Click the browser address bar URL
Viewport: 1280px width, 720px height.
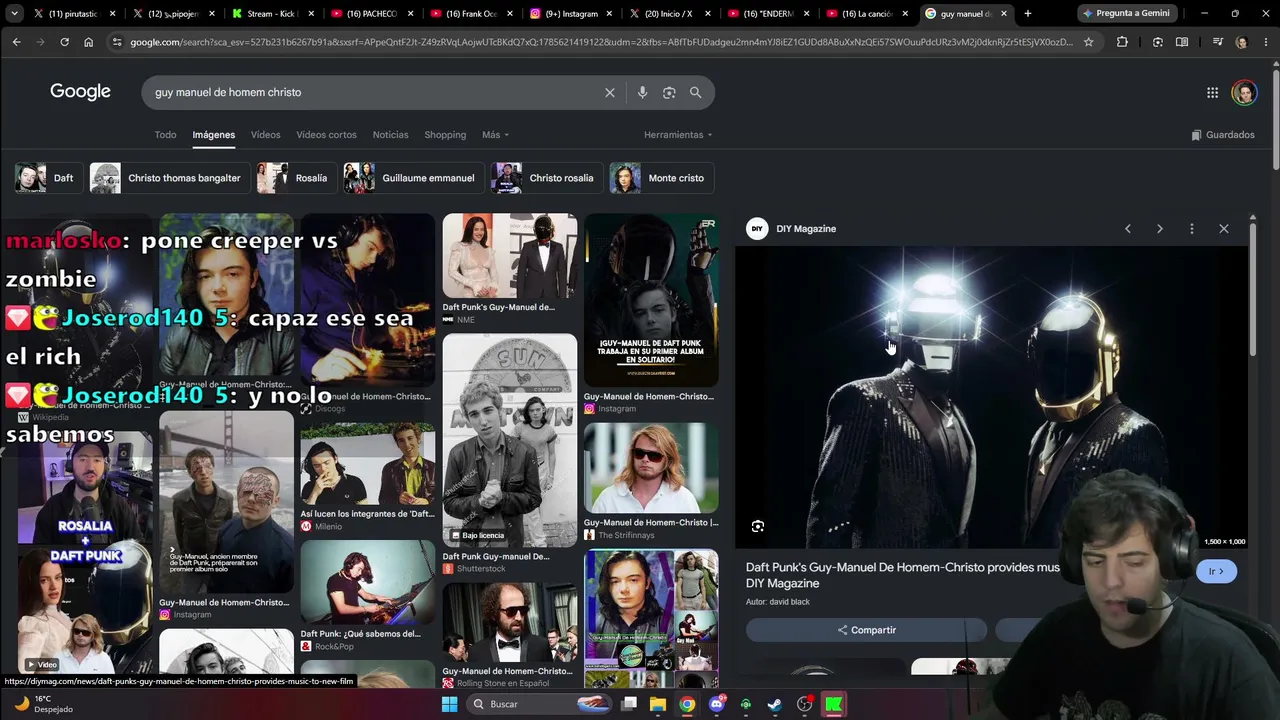(601, 42)
